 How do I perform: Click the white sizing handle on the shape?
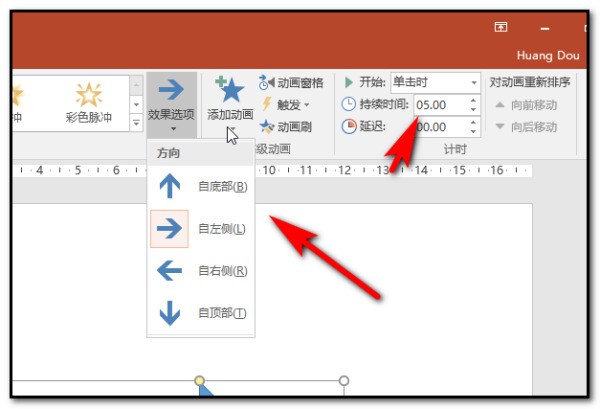click(x=344, y=380)
